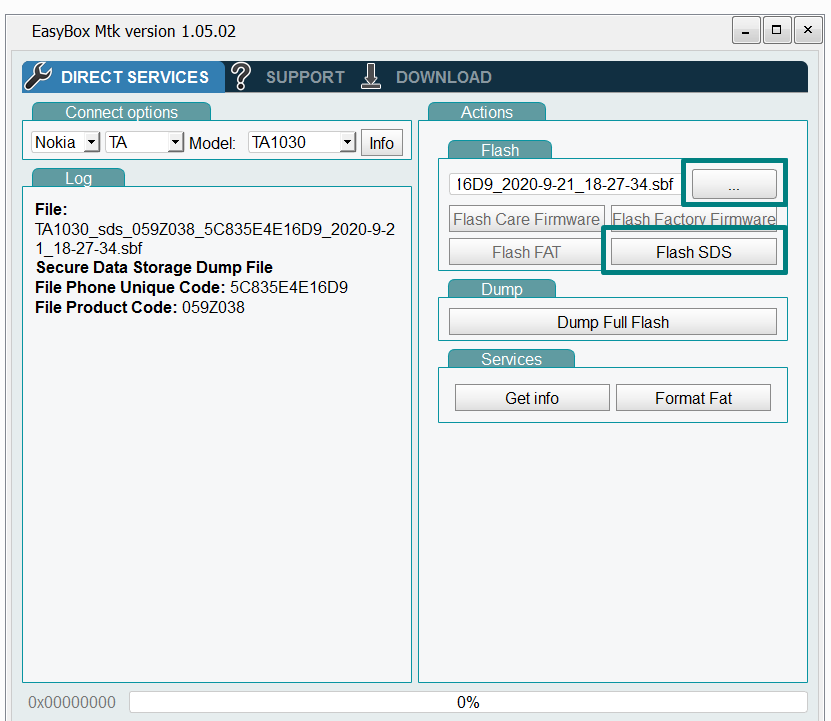Click the Get info button
The image size is (831, 721).
532,398
